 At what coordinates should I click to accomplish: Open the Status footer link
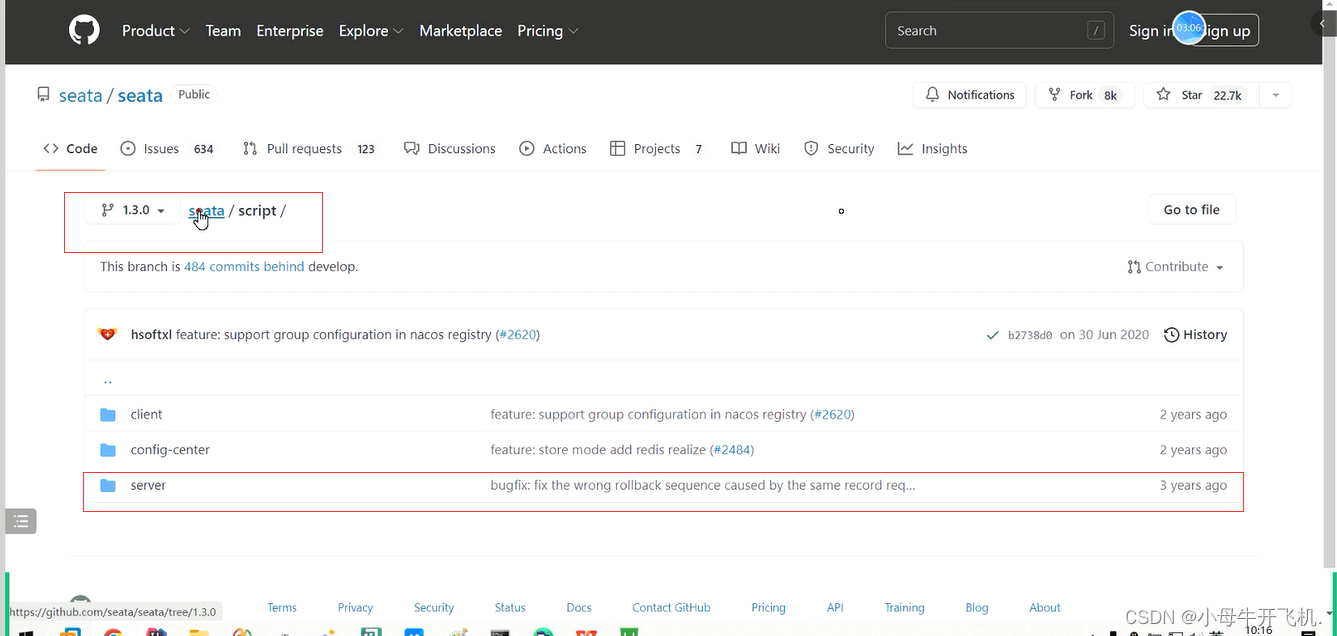click(x=510, y=608)
